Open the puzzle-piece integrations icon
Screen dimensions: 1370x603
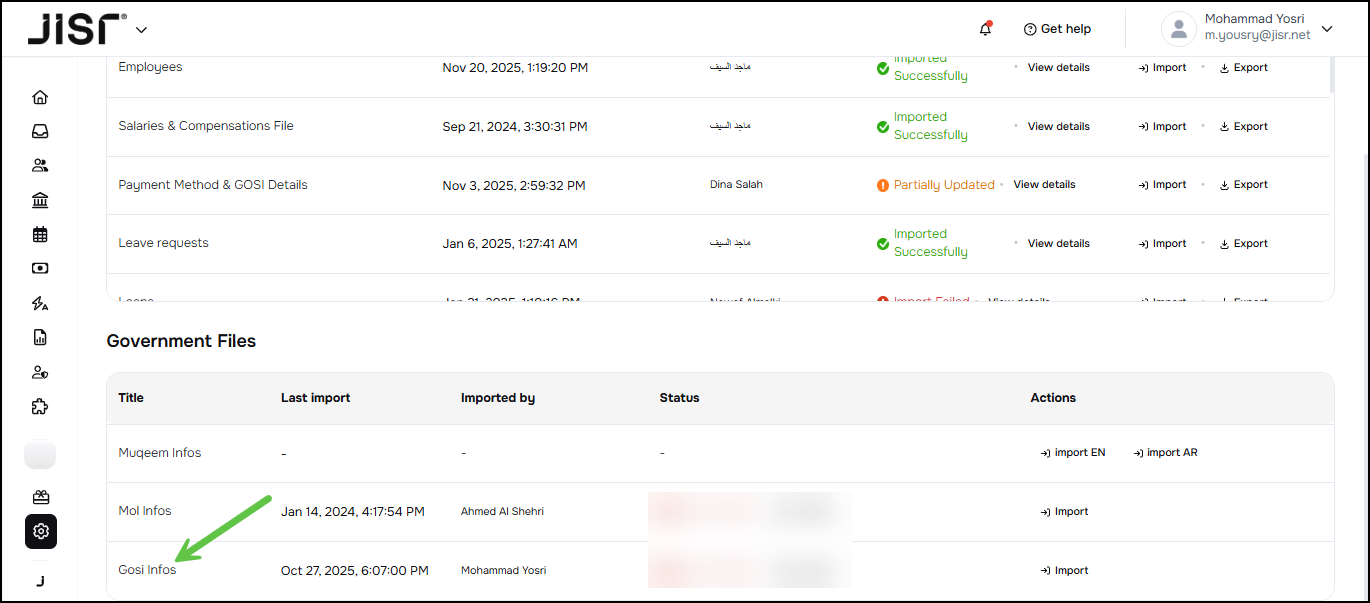(40, 407)
